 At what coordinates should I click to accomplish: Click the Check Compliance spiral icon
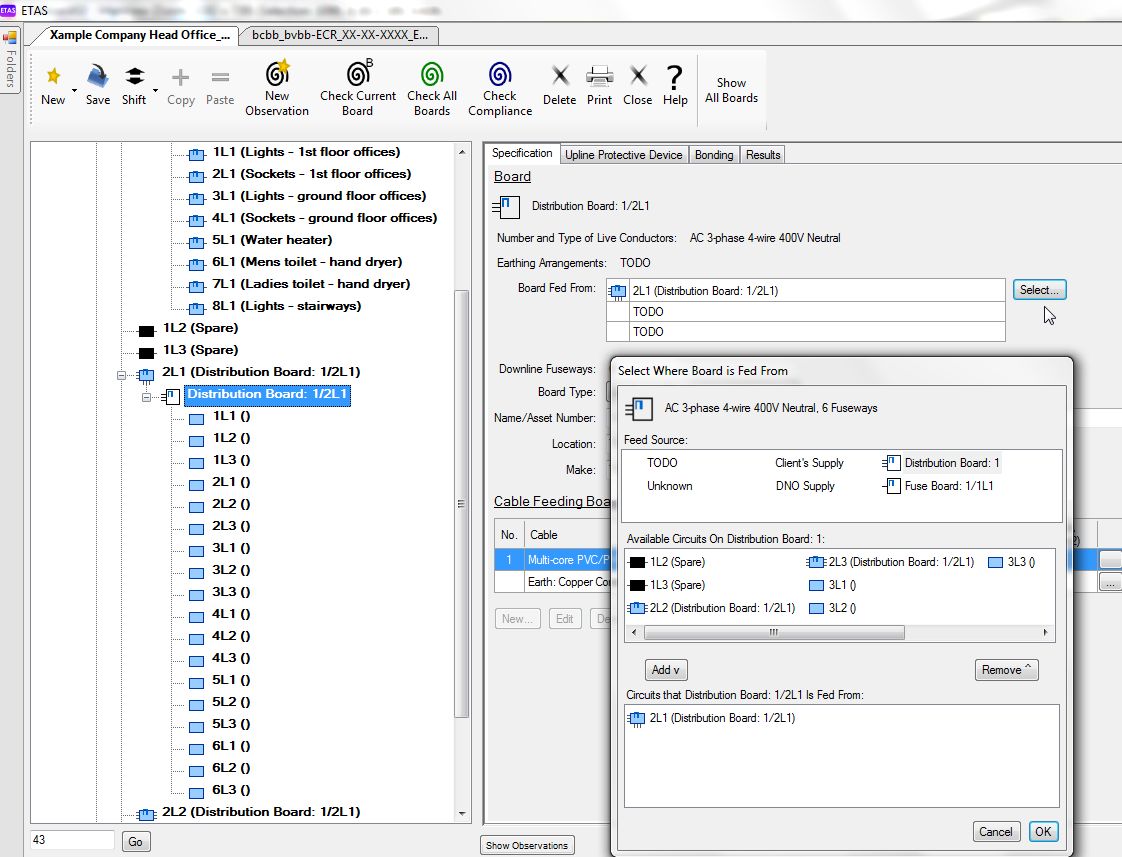point(499,73)
